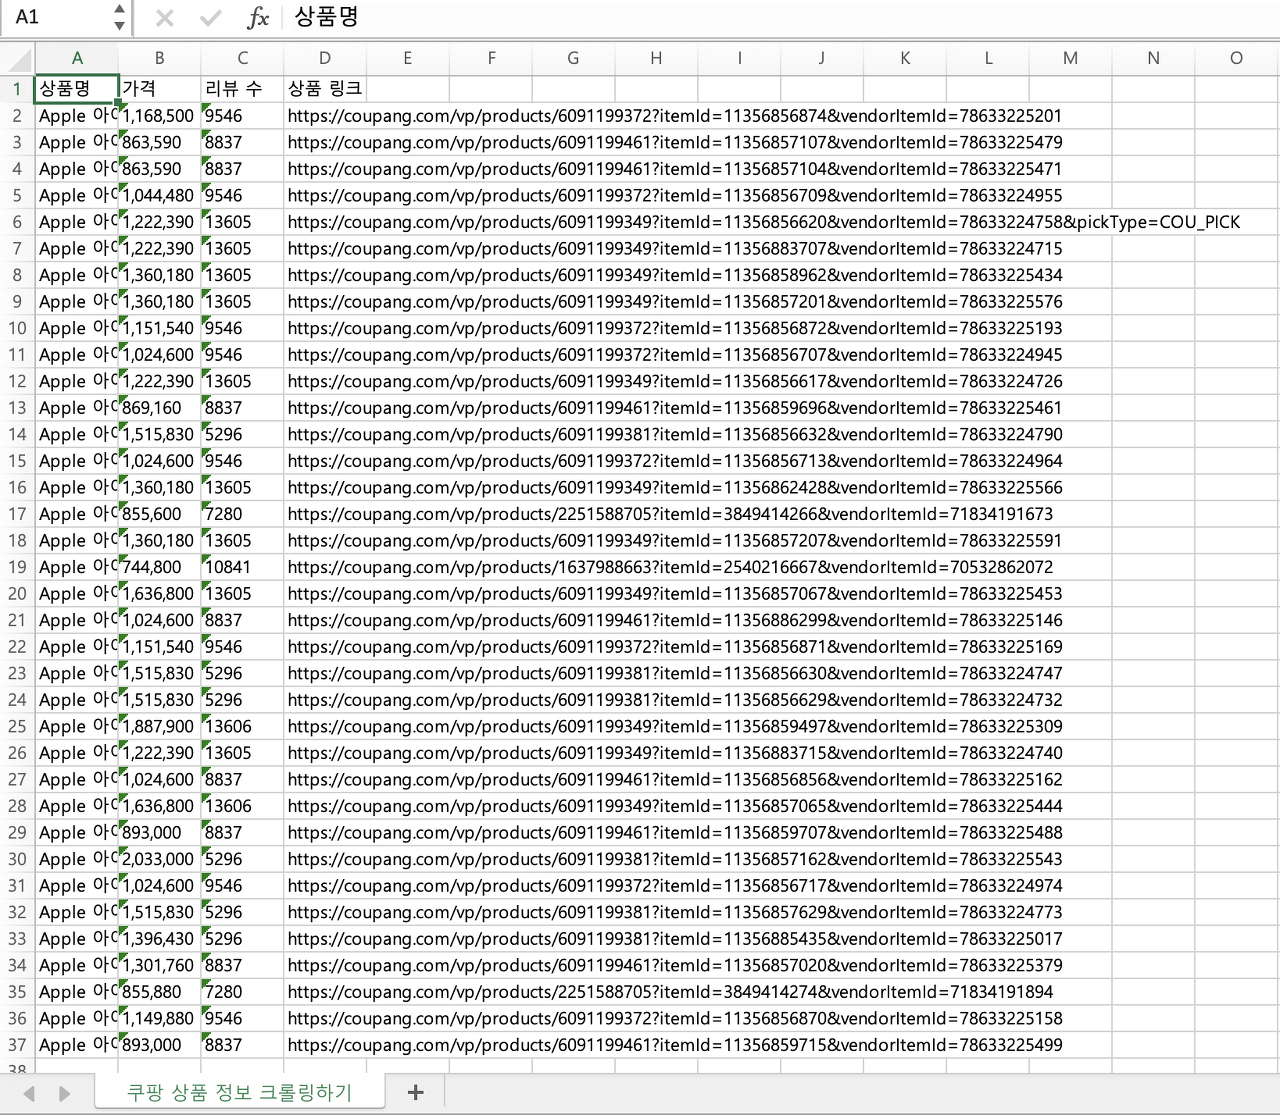1280x1115 pixels.
Task: Select column O header
Action: [x=1236, y=58]
